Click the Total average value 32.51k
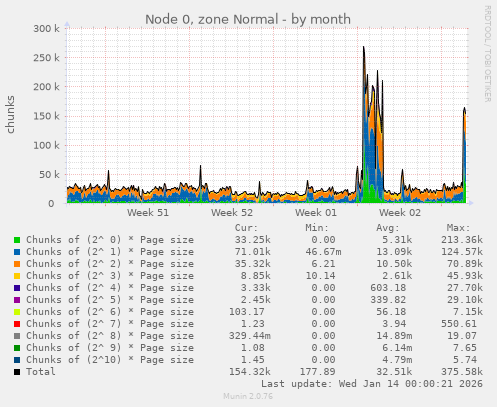Screen dimensions: 497x407 (394, 372)
